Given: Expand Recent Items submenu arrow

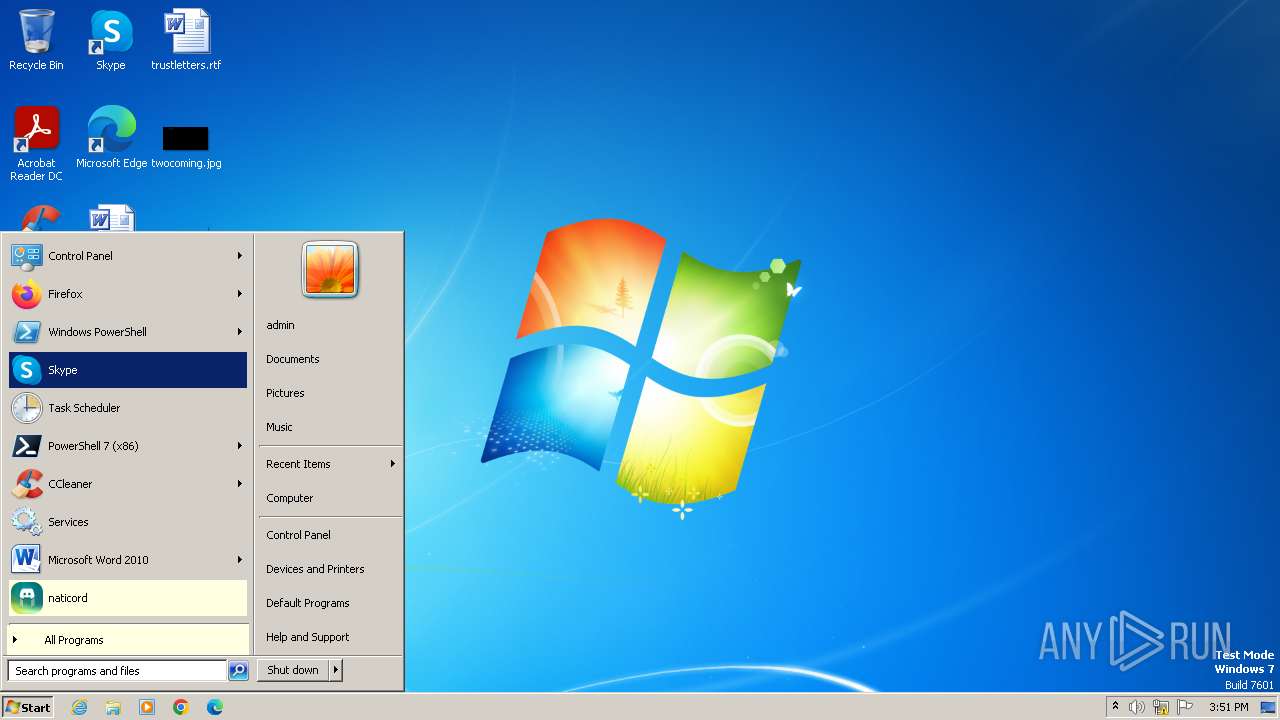Looking at the screenshot, I should tap(393, 464).
